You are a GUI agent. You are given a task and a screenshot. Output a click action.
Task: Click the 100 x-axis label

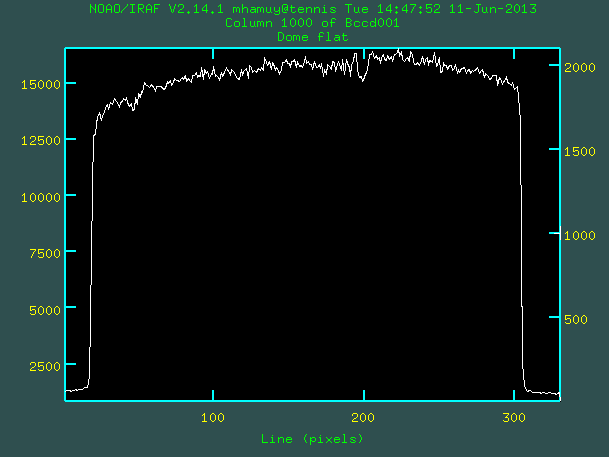212,418
